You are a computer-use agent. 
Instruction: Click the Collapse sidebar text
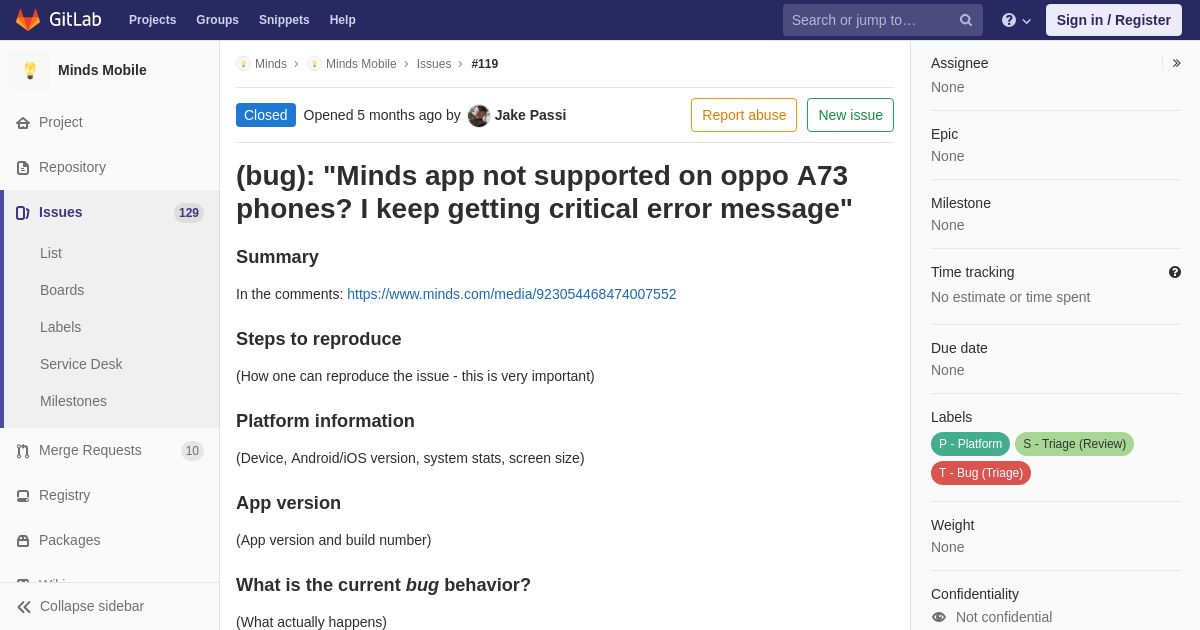[x=92, y=606]
